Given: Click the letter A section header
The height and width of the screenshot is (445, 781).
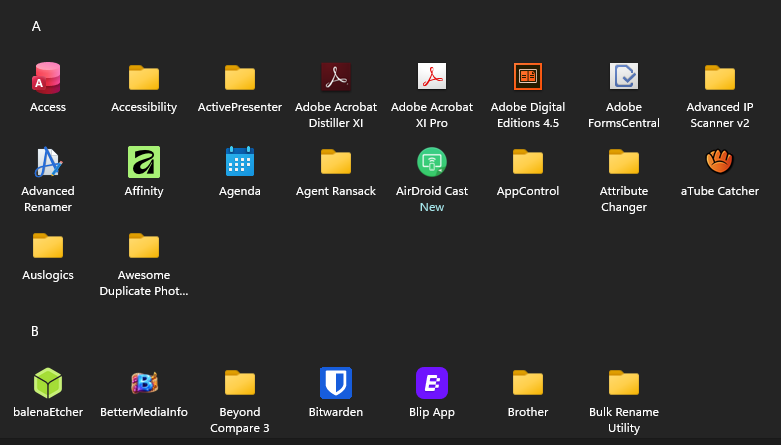Looking at the screenshot, I should pyautogui.click(x=36, y=26).
